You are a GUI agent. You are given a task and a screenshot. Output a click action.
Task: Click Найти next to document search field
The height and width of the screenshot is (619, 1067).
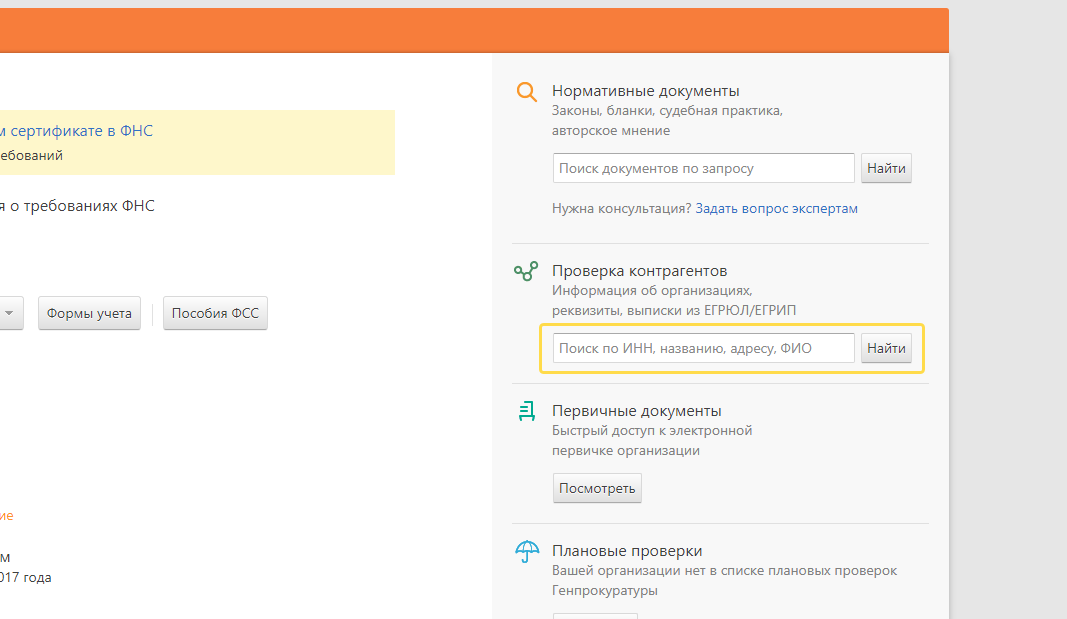pyautogui.click(x=886, y=168)
